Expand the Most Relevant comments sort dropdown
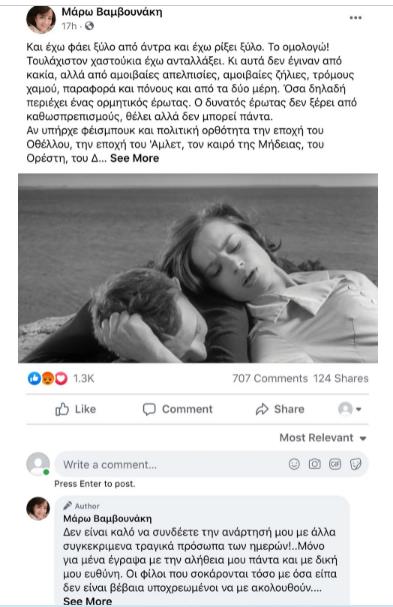The height and width of the screenshot is (607, 393). [x=323, y=438]
